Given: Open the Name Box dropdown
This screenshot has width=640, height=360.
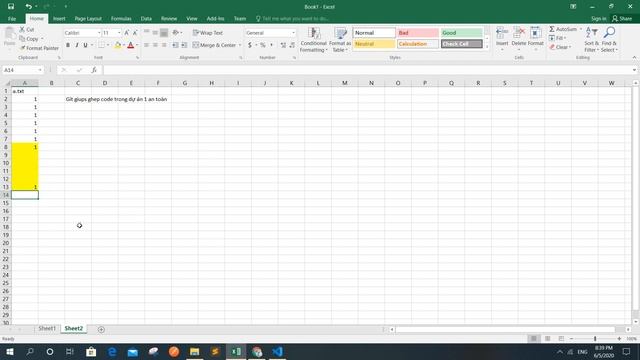Looking at the screenshot, I should (x=40, y=70).
